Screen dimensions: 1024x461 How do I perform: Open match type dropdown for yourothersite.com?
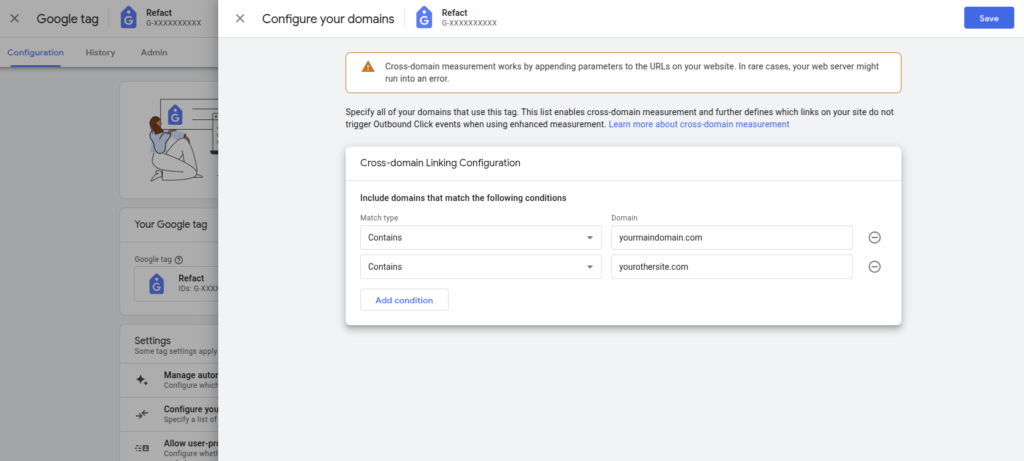(x=481, y=266)
